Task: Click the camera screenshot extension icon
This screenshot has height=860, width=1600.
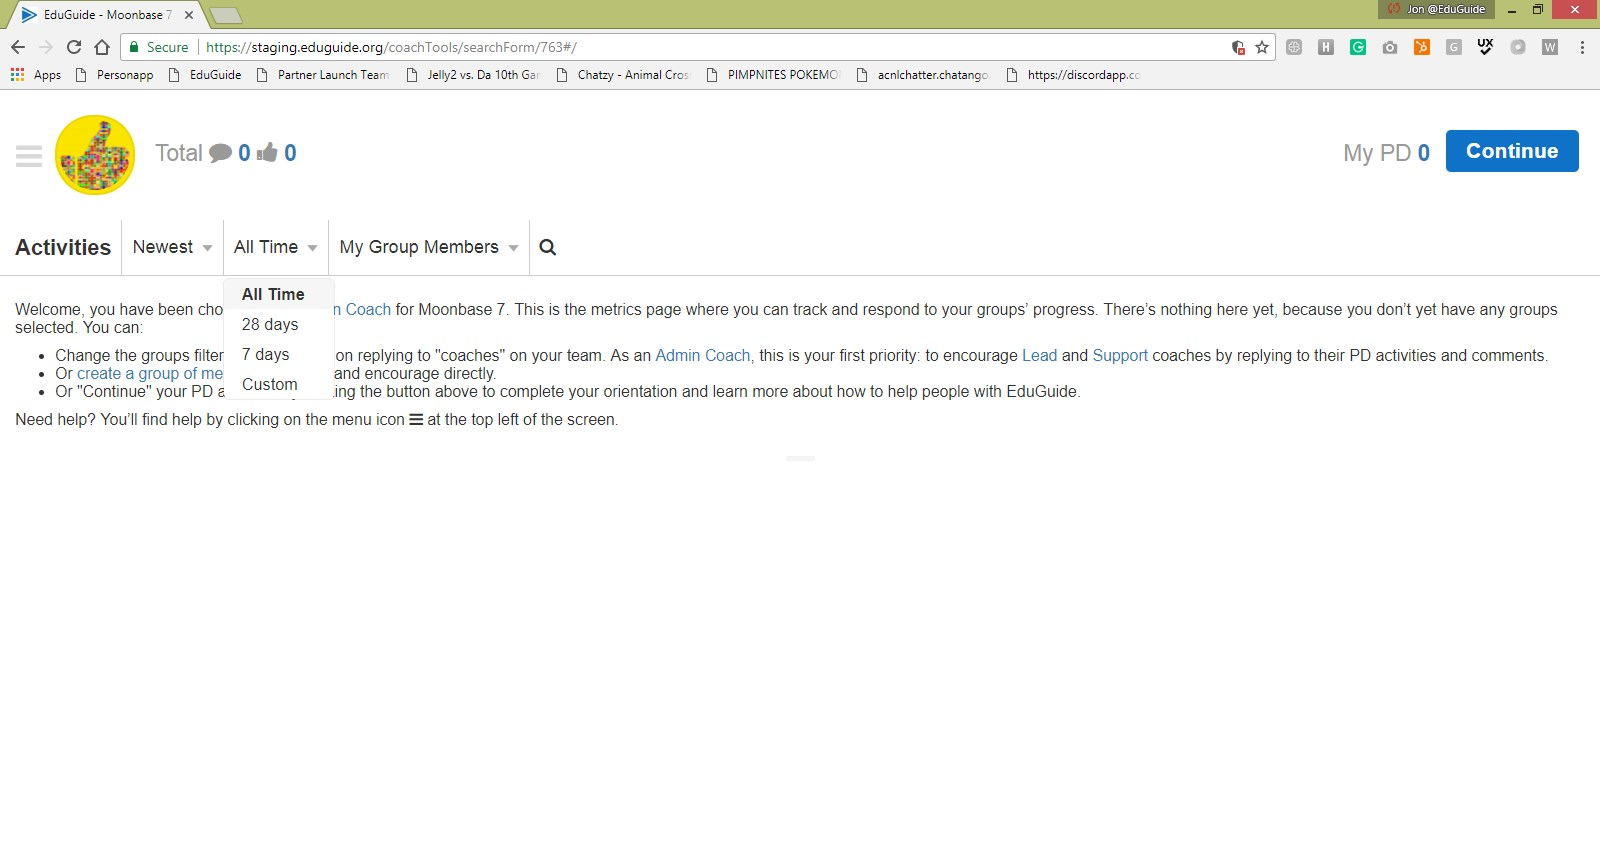Action: click(x=1390, y=47)
